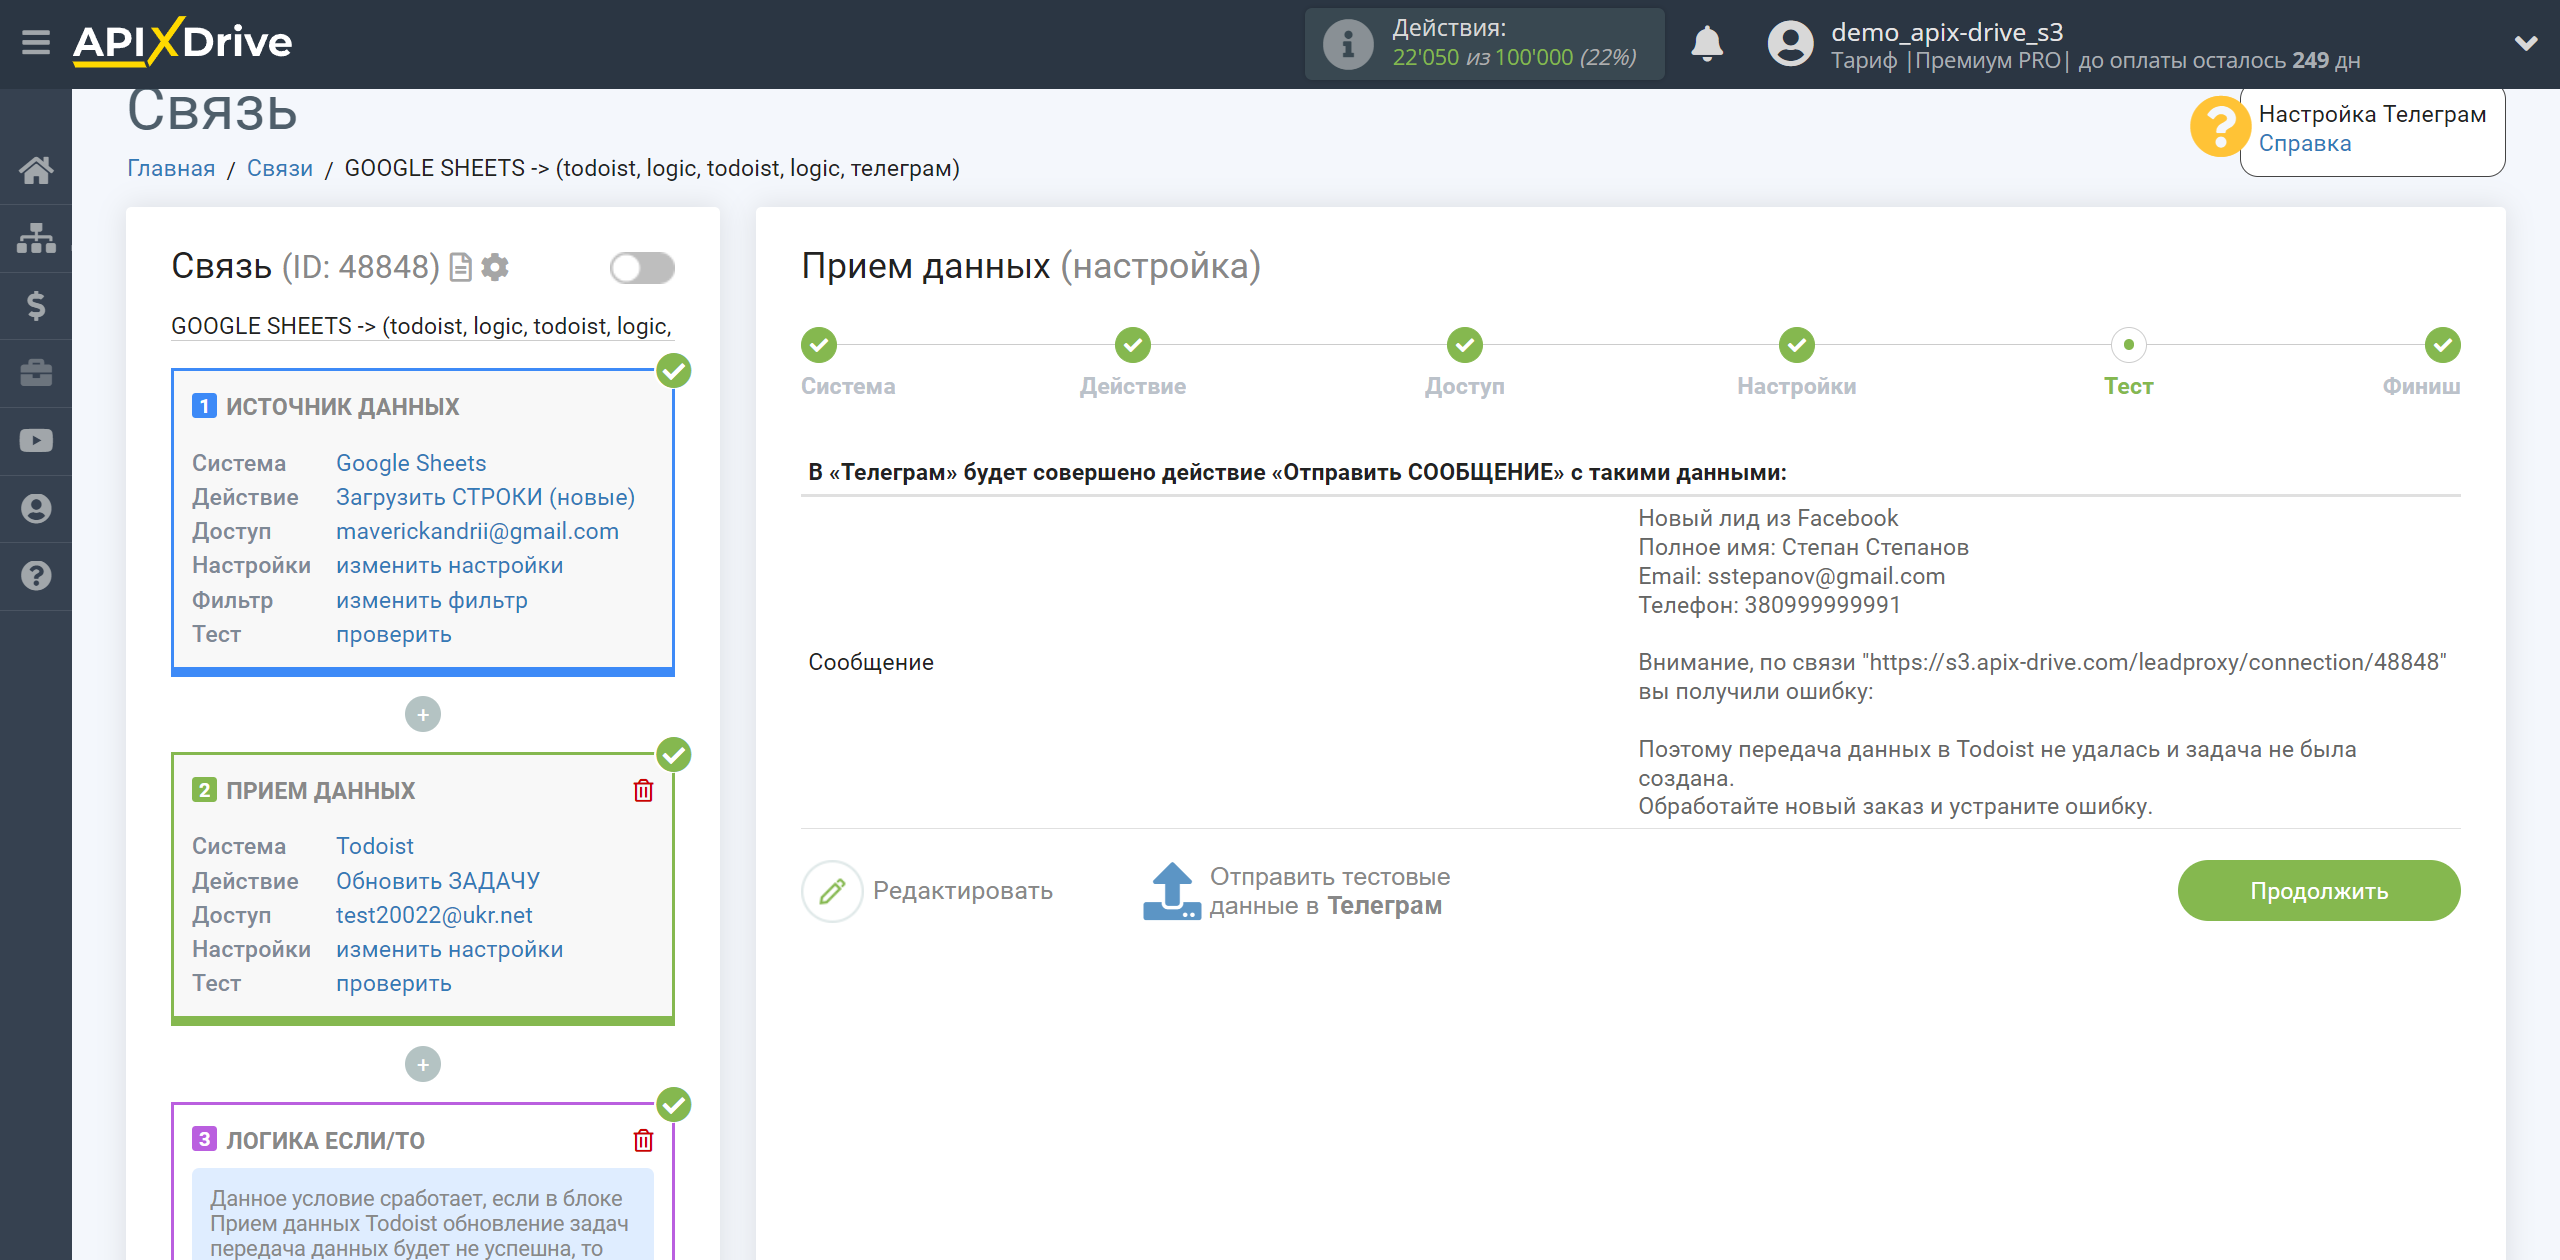2560x1260 pixels.
Task: Go to Система step
Action: (x=818, y=346)
